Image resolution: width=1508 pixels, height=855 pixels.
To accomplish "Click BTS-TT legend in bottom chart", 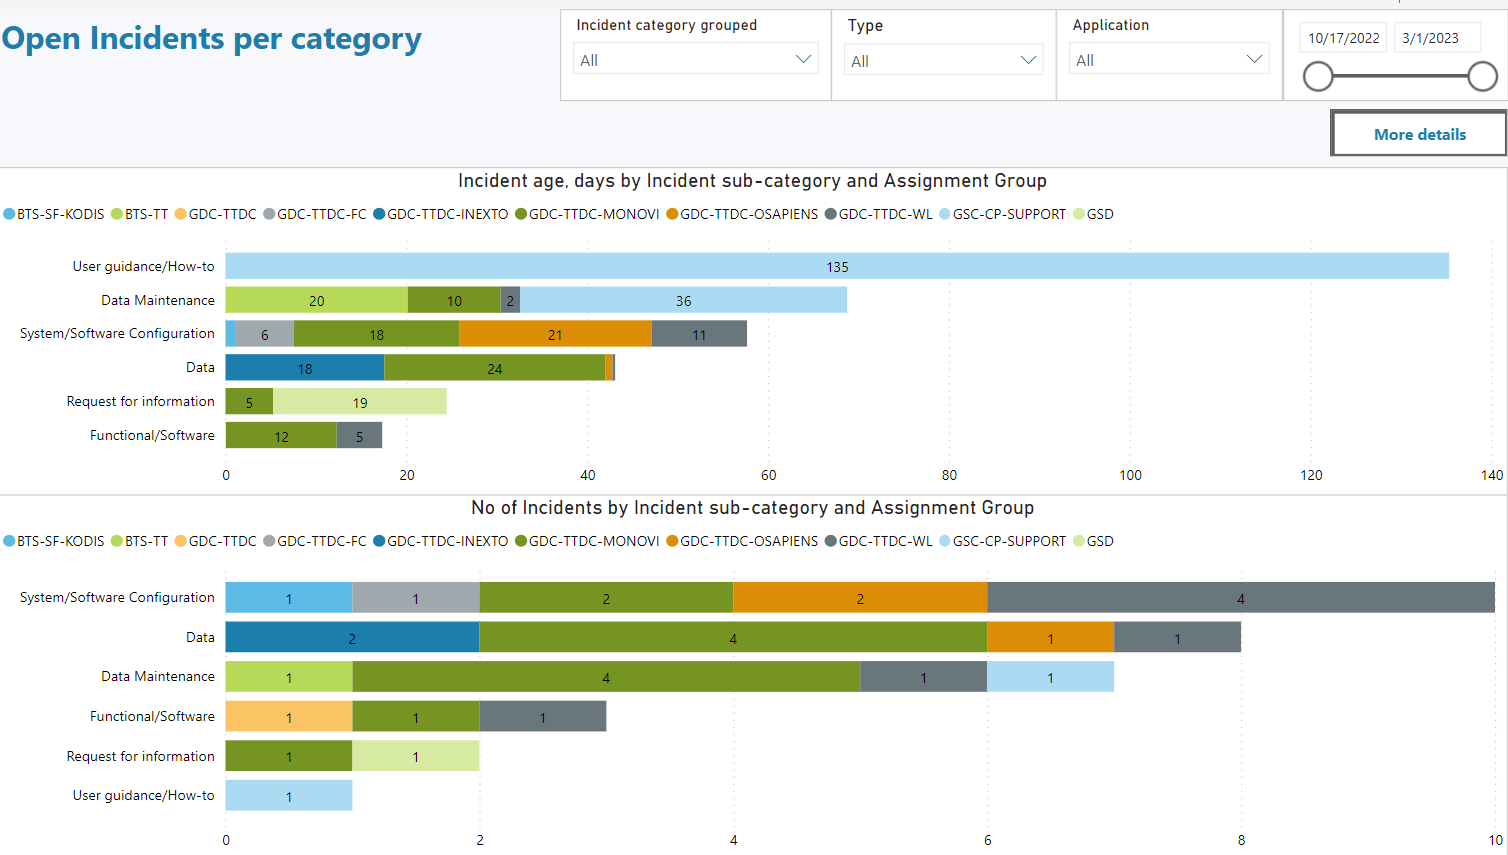I will [x=139, y=541].
